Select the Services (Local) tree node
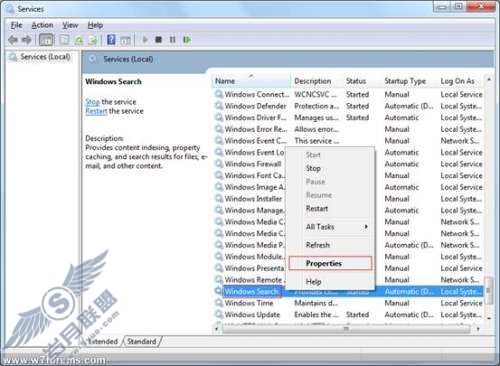Viewport: 500px width, 366px height. [x=45, y=57]
